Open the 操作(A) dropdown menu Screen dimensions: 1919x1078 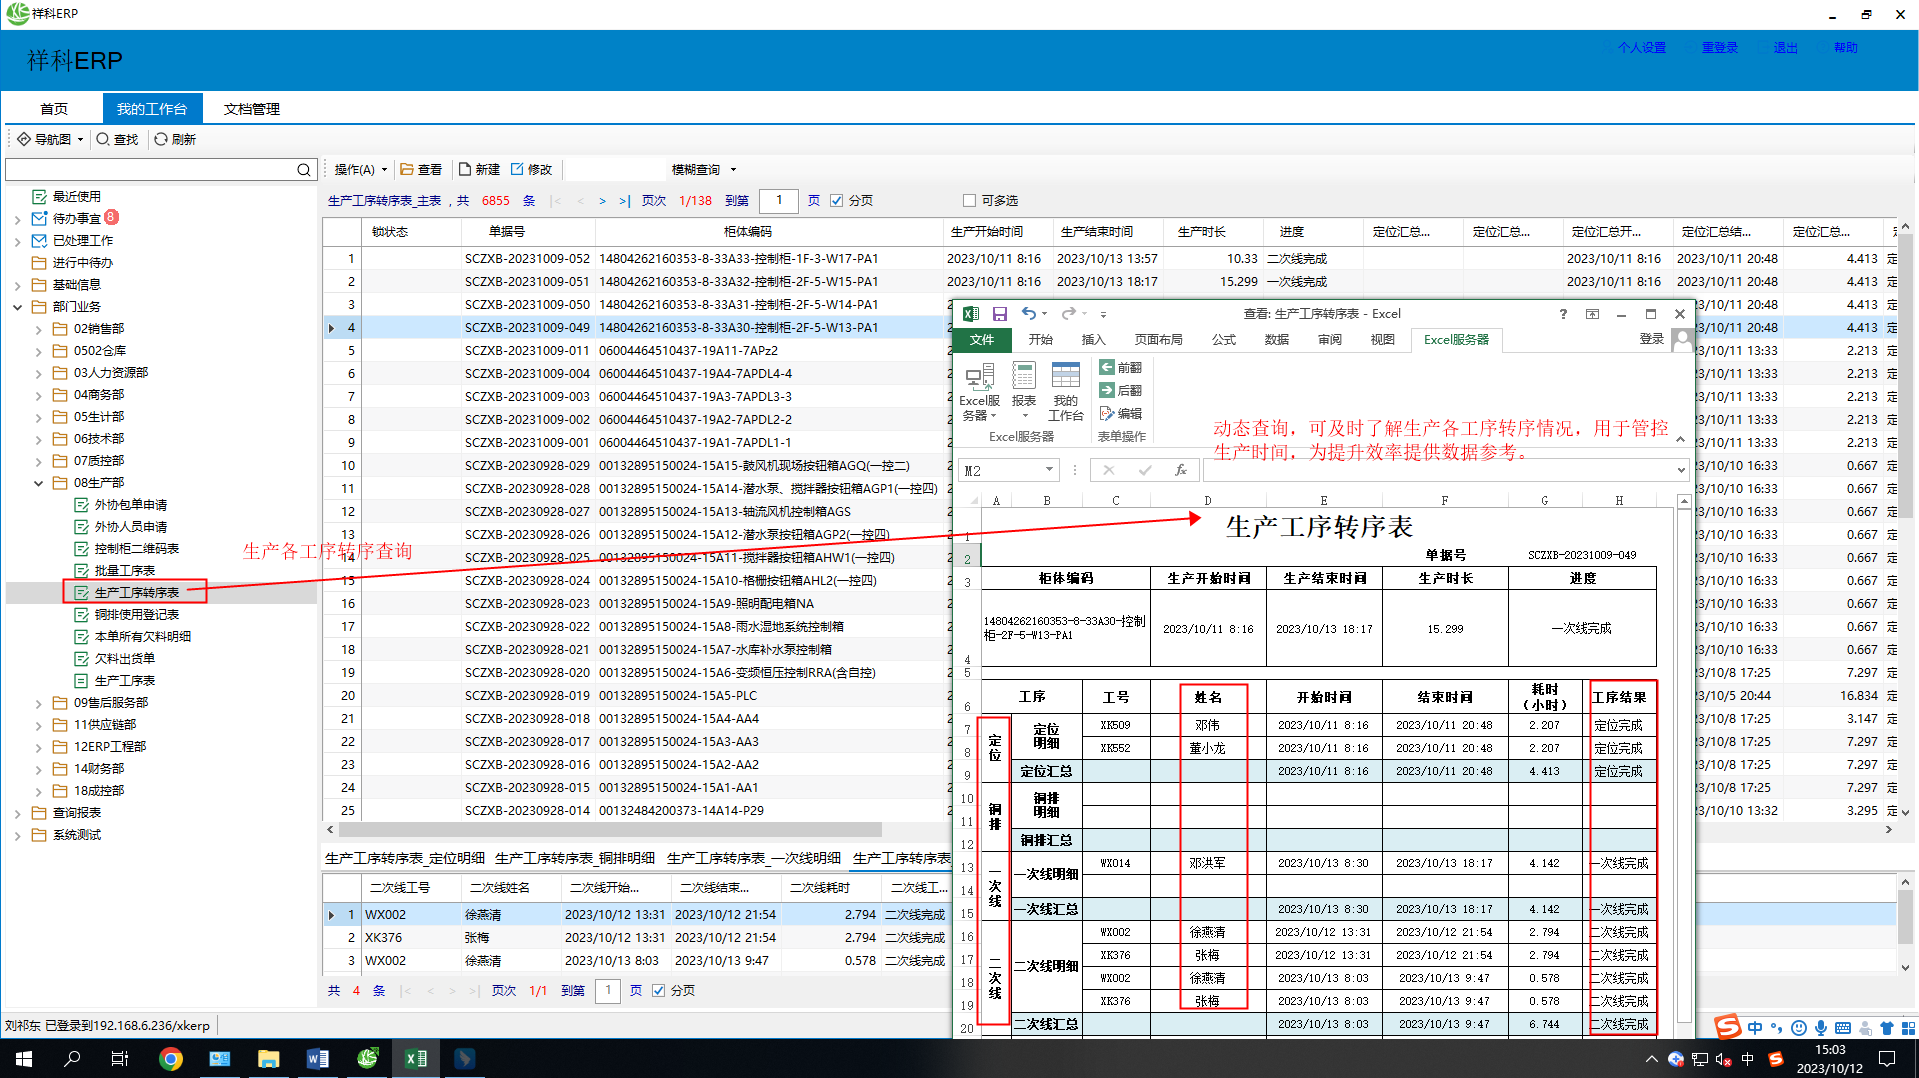pos(360,170)
